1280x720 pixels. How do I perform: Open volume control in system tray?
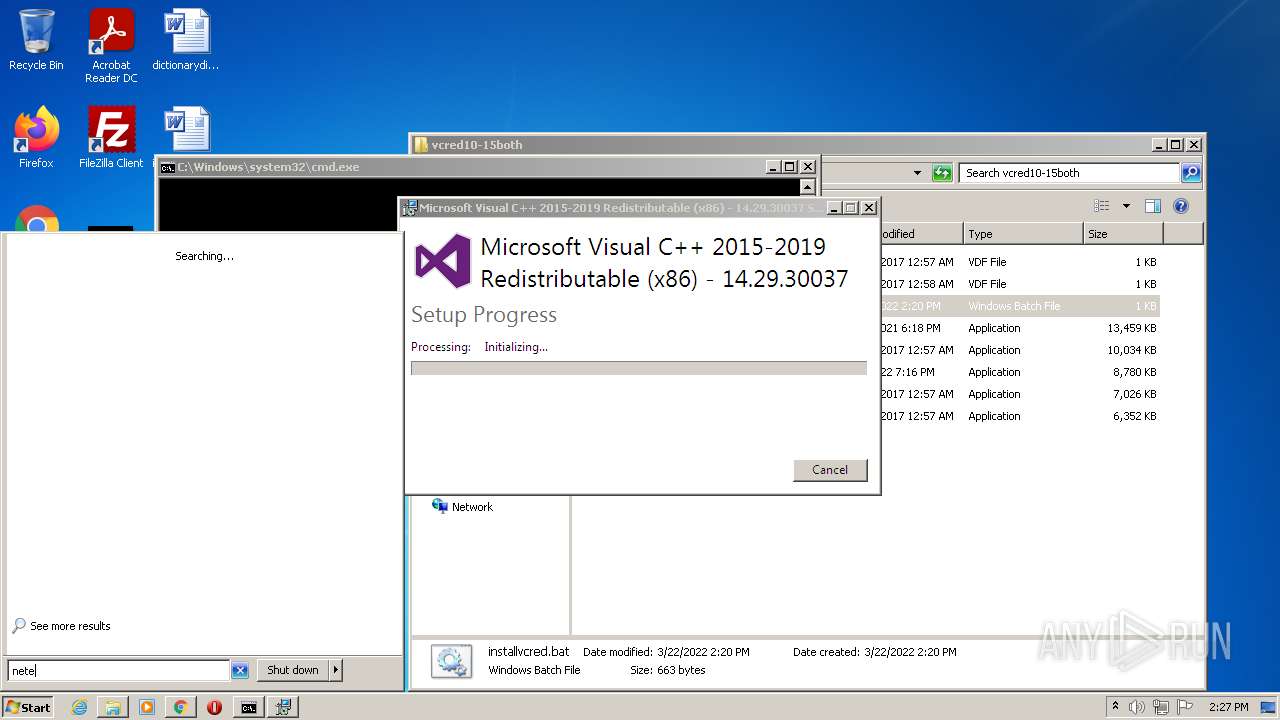(1137, 707)
